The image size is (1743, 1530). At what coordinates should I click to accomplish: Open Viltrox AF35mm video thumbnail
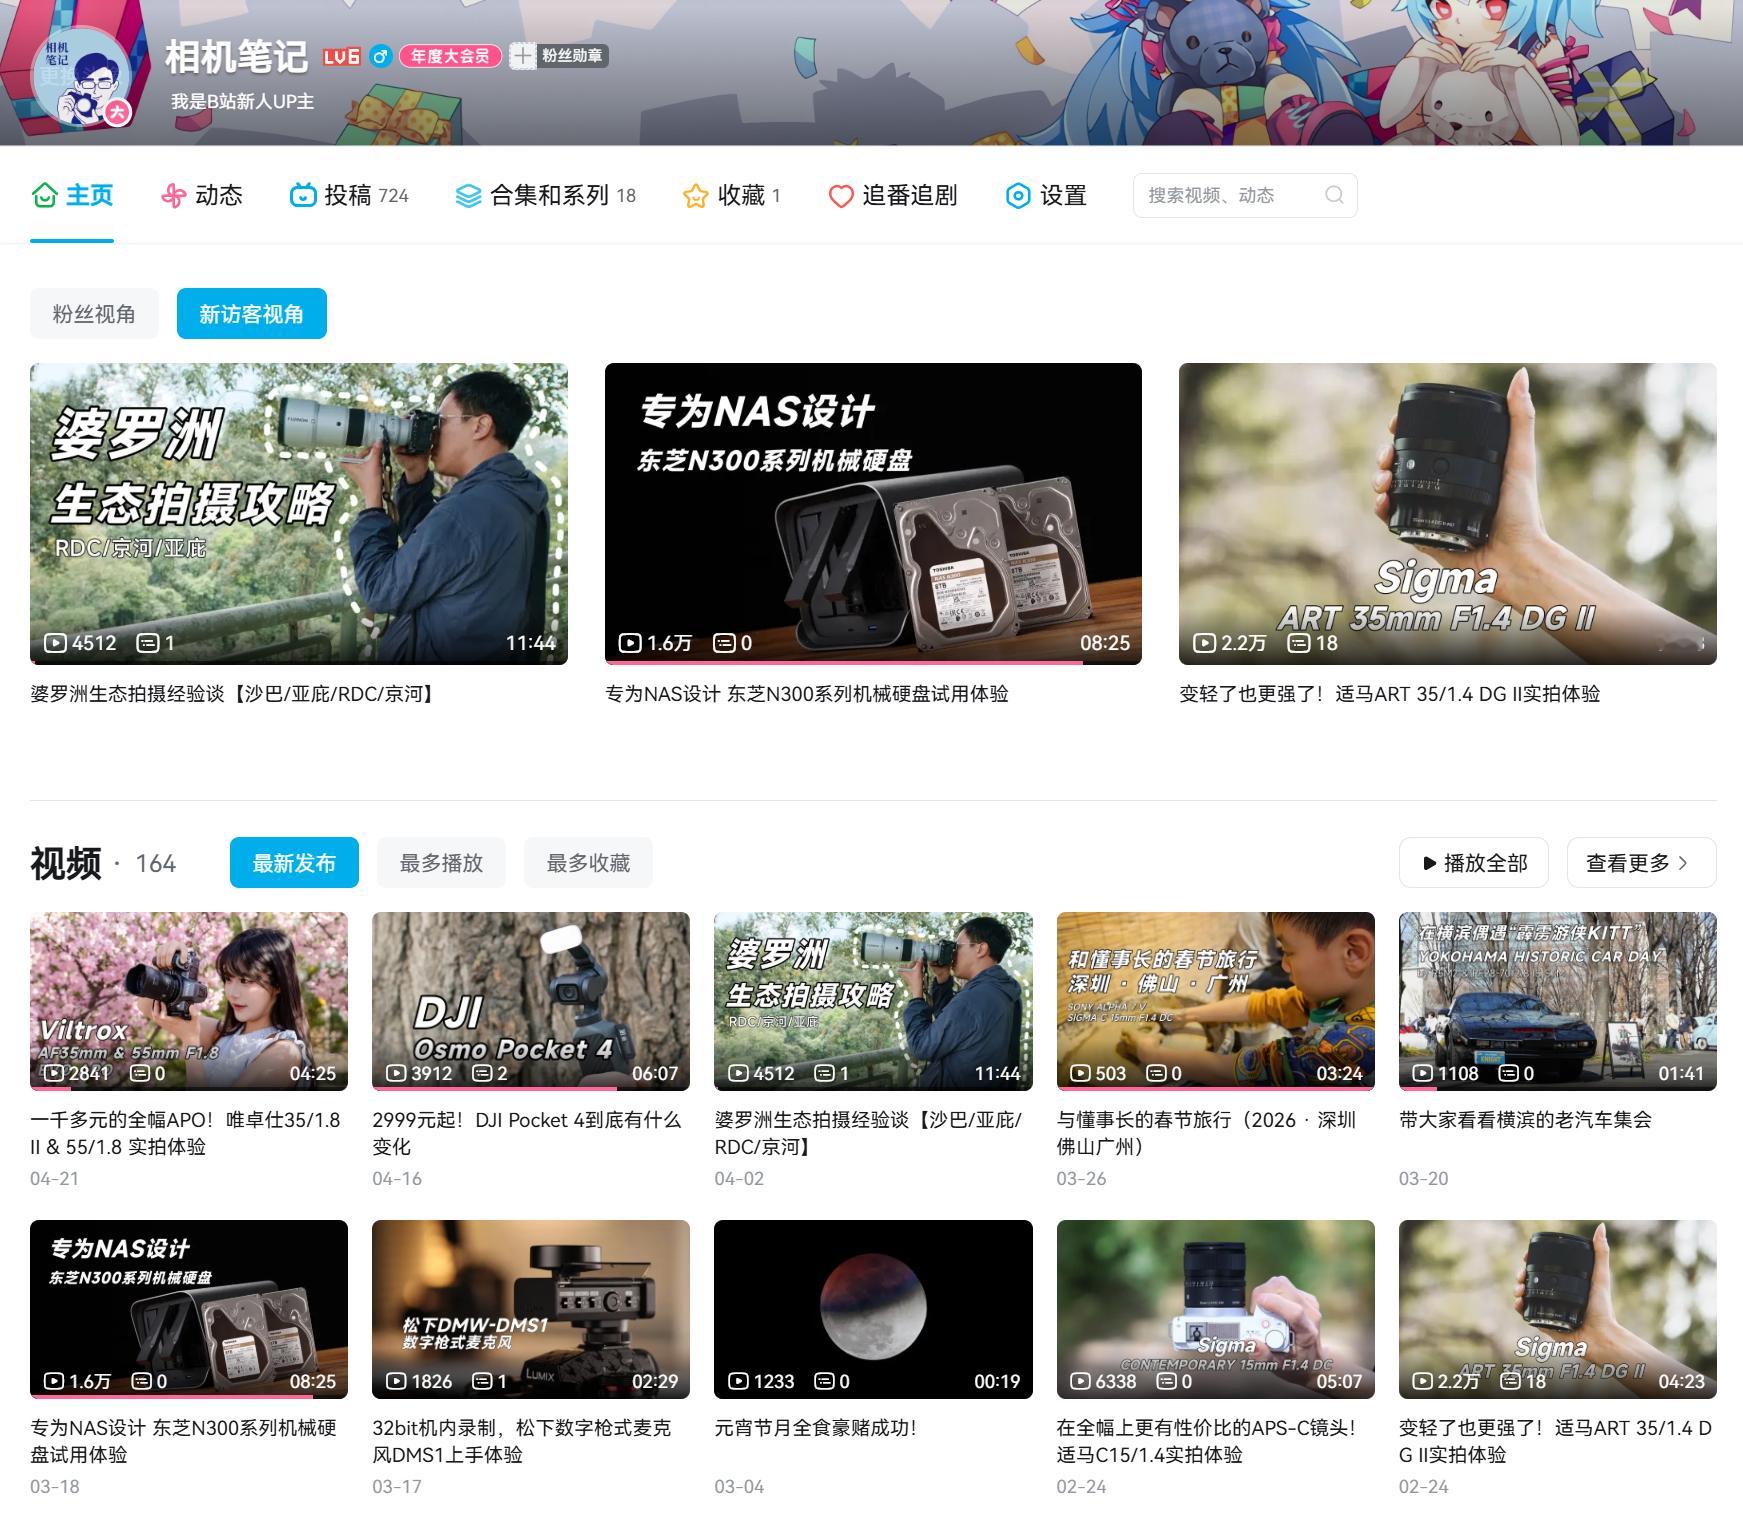[189, 1001]
